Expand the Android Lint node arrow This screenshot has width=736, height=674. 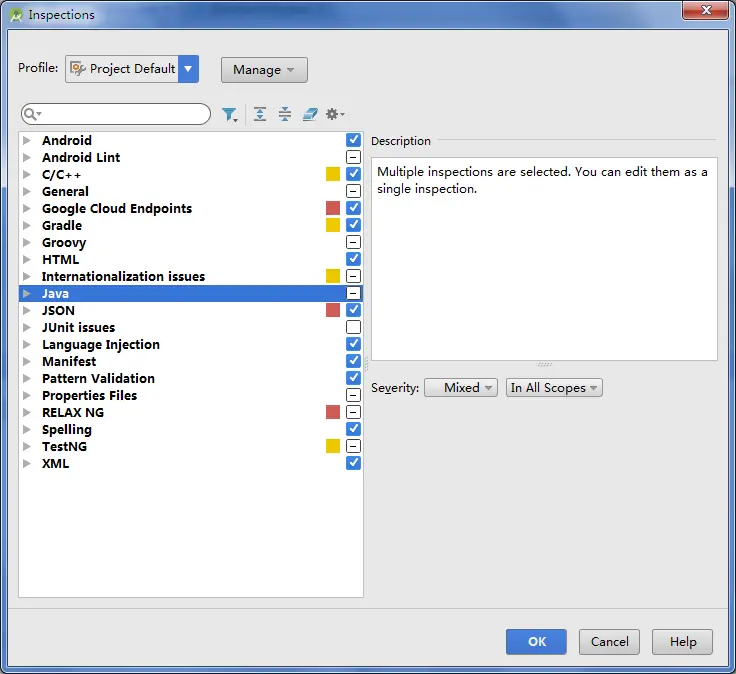pyautogui.click(x=27, y=157)
